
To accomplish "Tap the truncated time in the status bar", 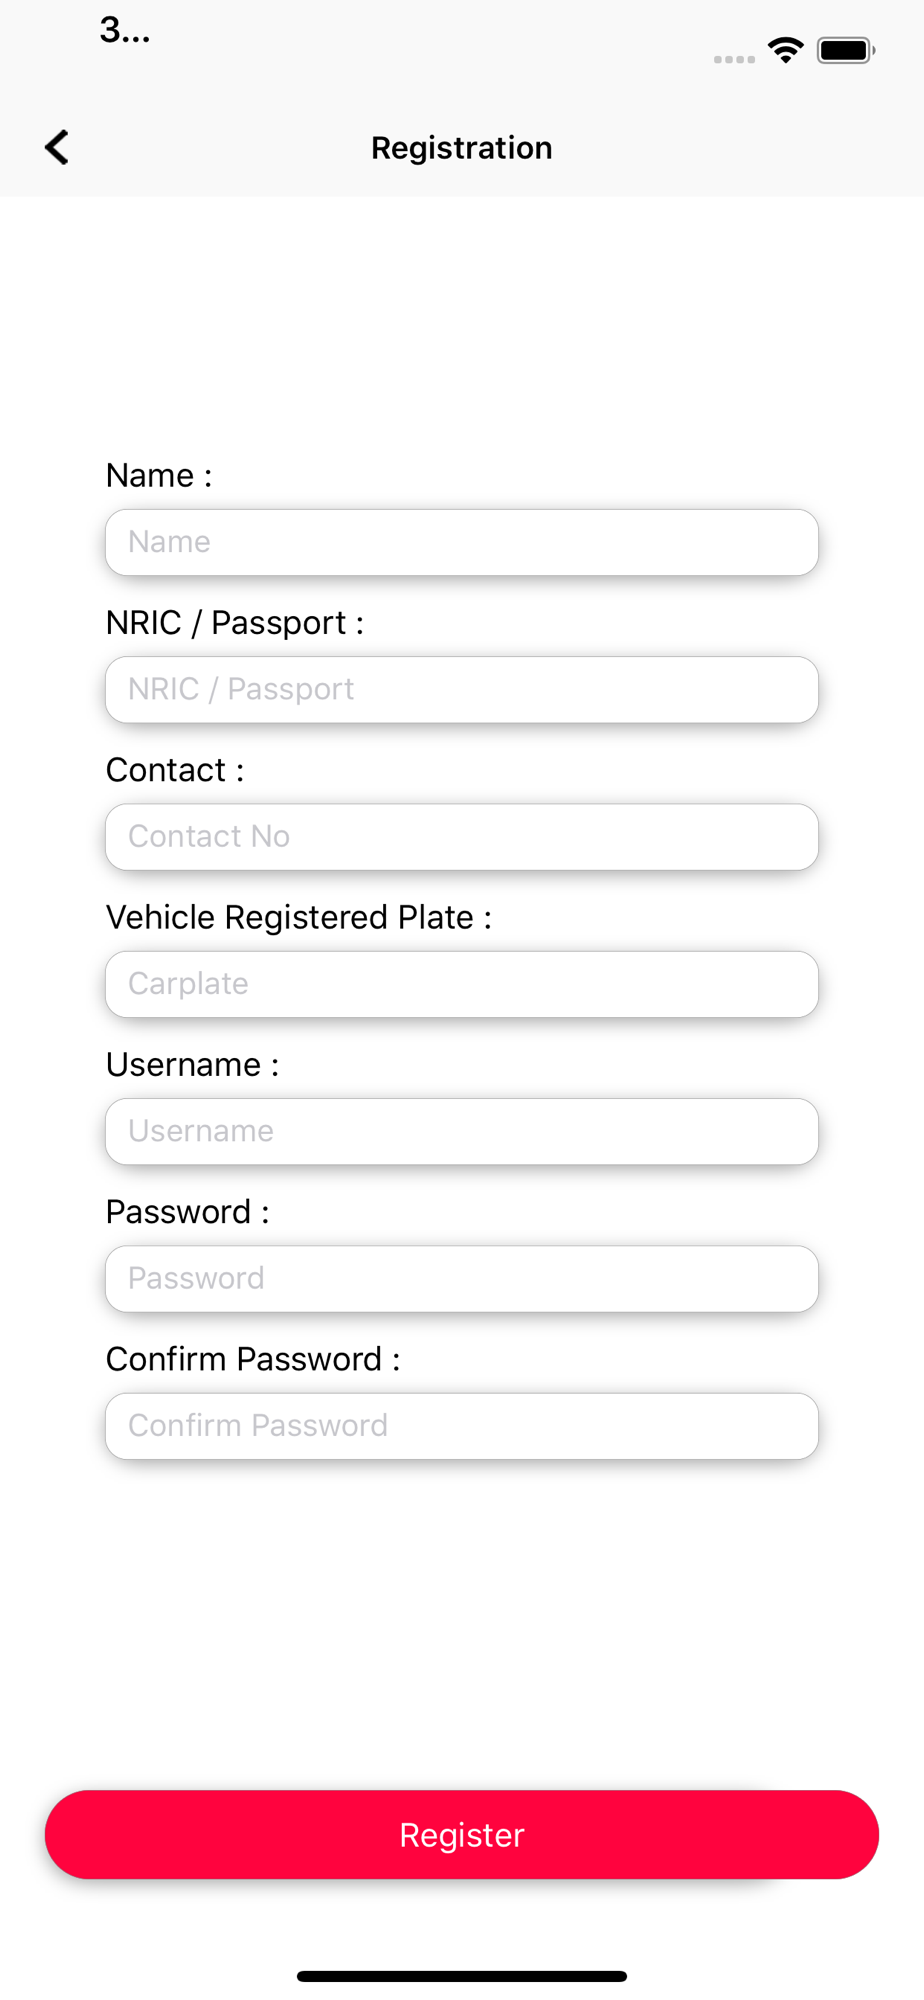I will click(125, 31).
